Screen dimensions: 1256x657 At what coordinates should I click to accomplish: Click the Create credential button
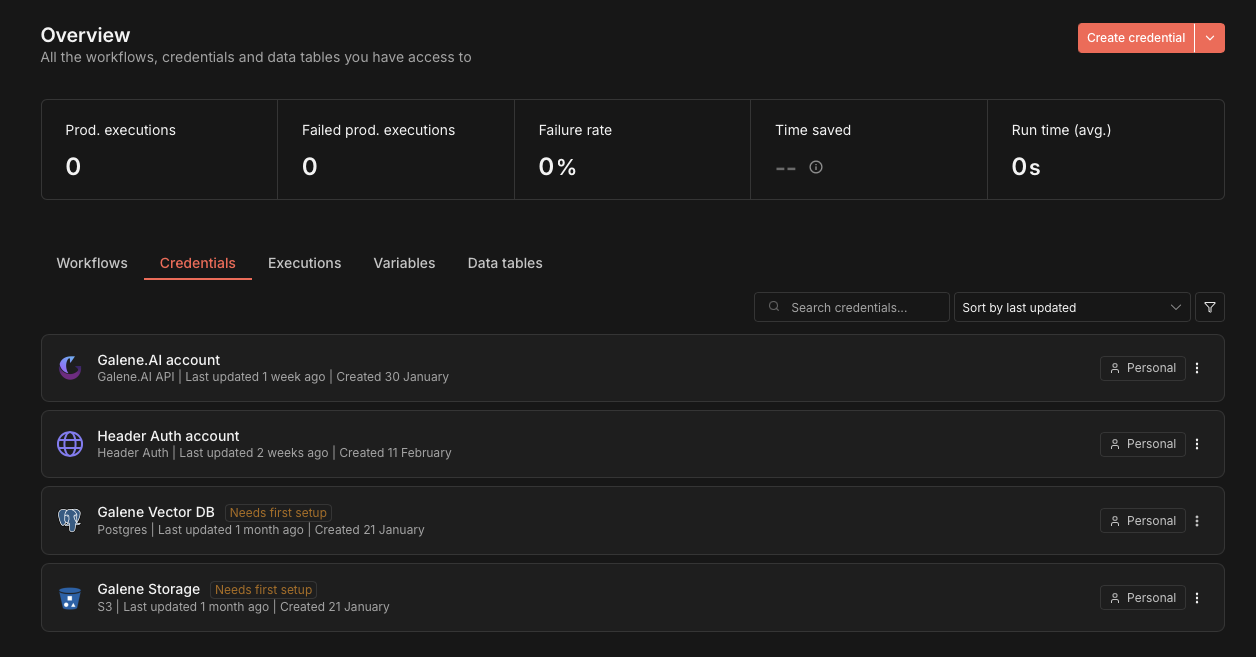[1135, 37]
